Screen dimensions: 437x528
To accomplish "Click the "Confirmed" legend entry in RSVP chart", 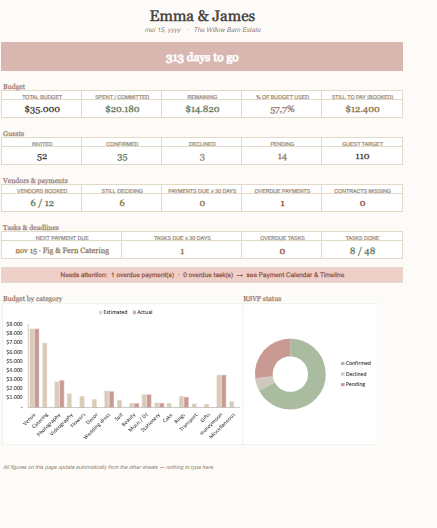I will (x=356, y=363).
